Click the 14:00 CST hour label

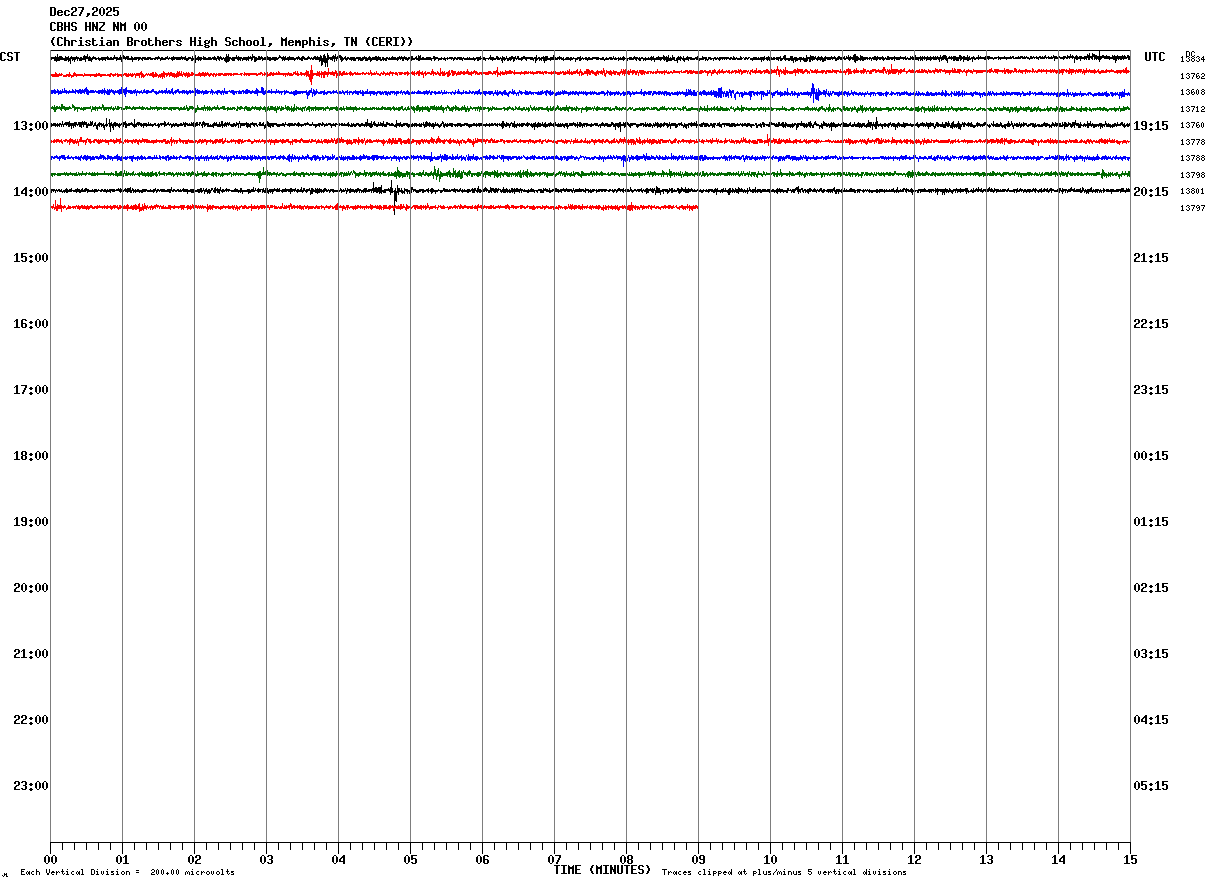click(x=30, y=191)
